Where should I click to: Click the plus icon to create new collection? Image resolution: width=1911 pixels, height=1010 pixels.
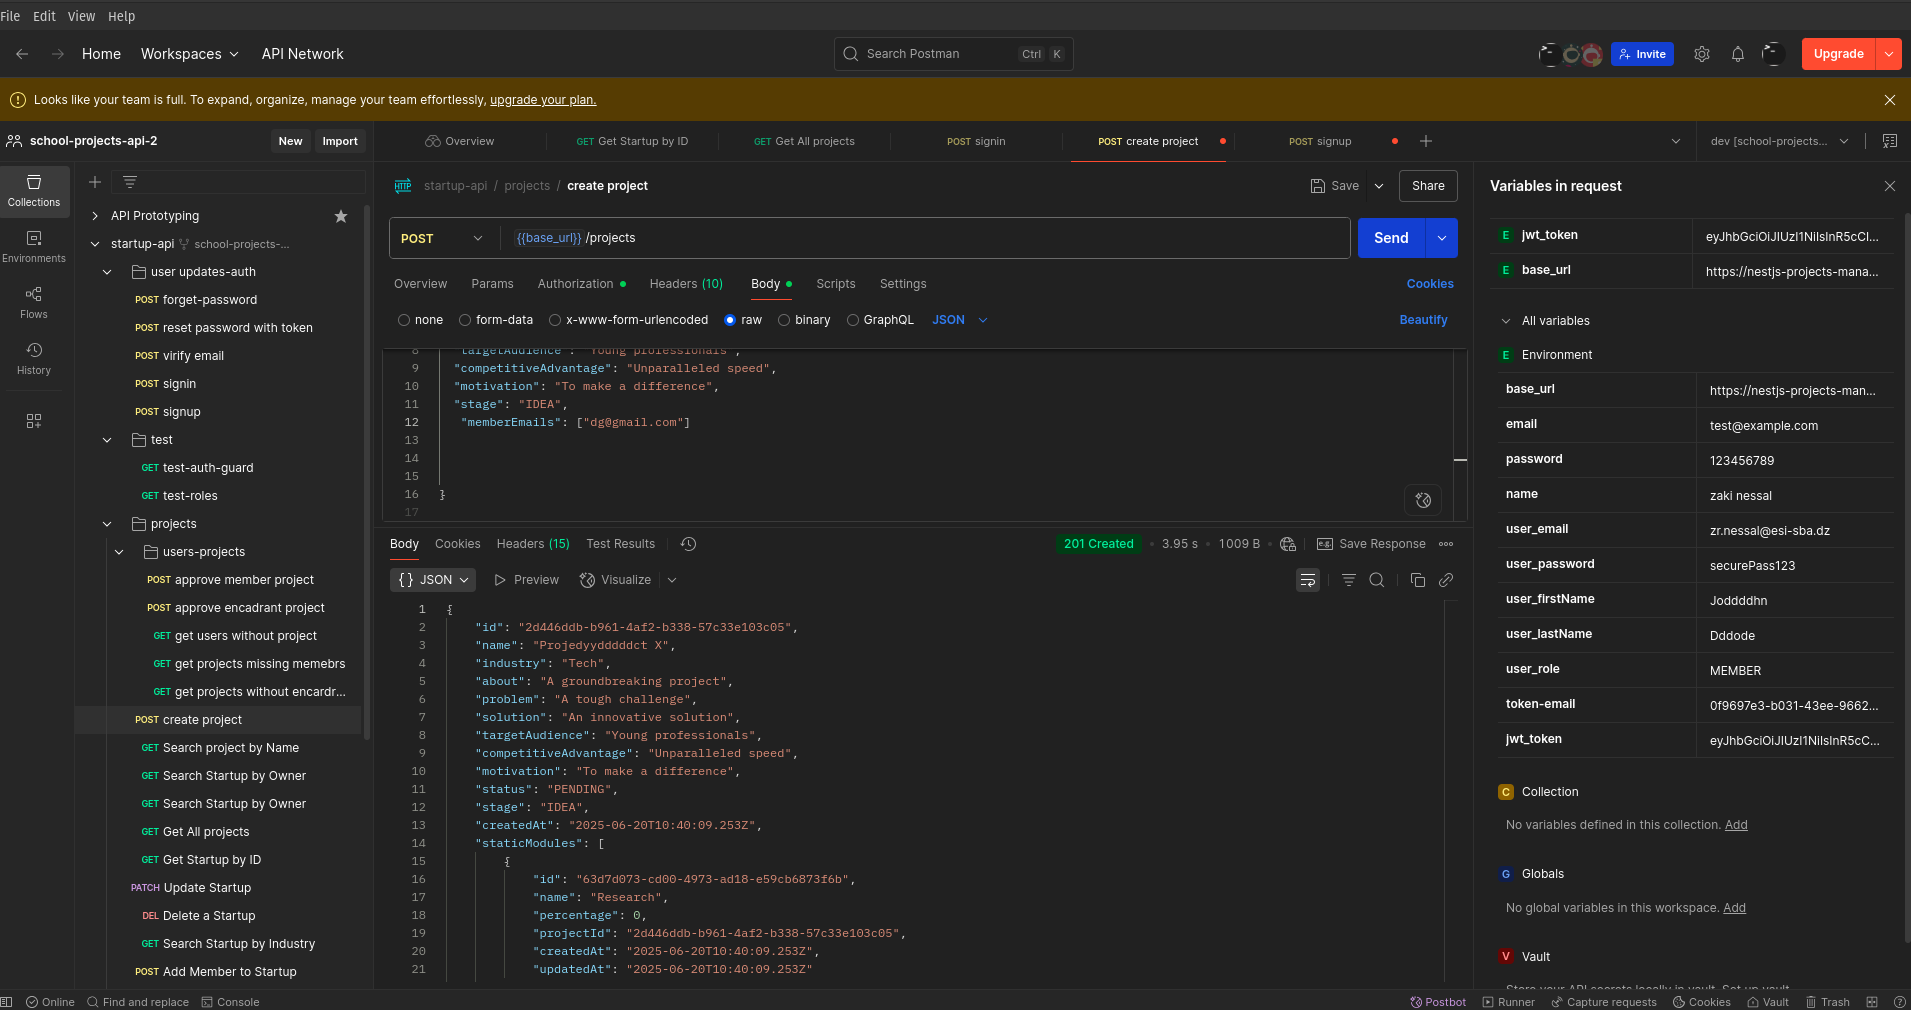(x=95, y=182)
